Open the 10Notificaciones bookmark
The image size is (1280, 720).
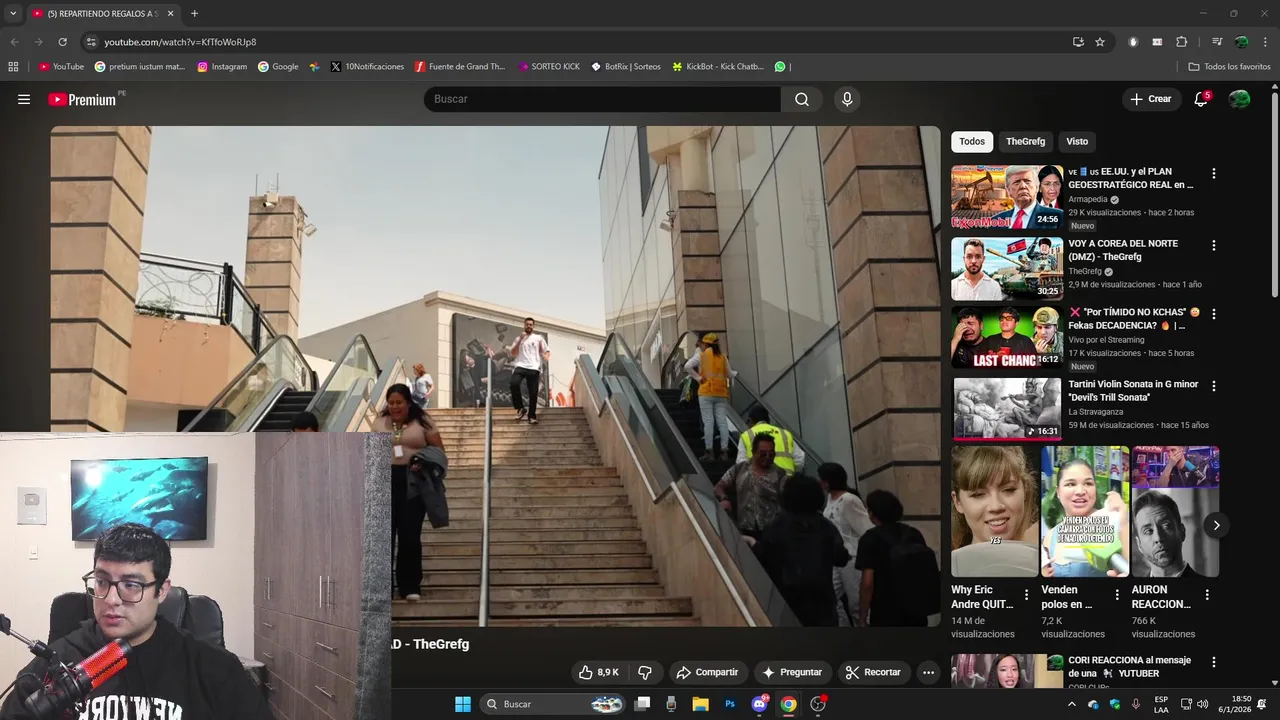[367, 67]
